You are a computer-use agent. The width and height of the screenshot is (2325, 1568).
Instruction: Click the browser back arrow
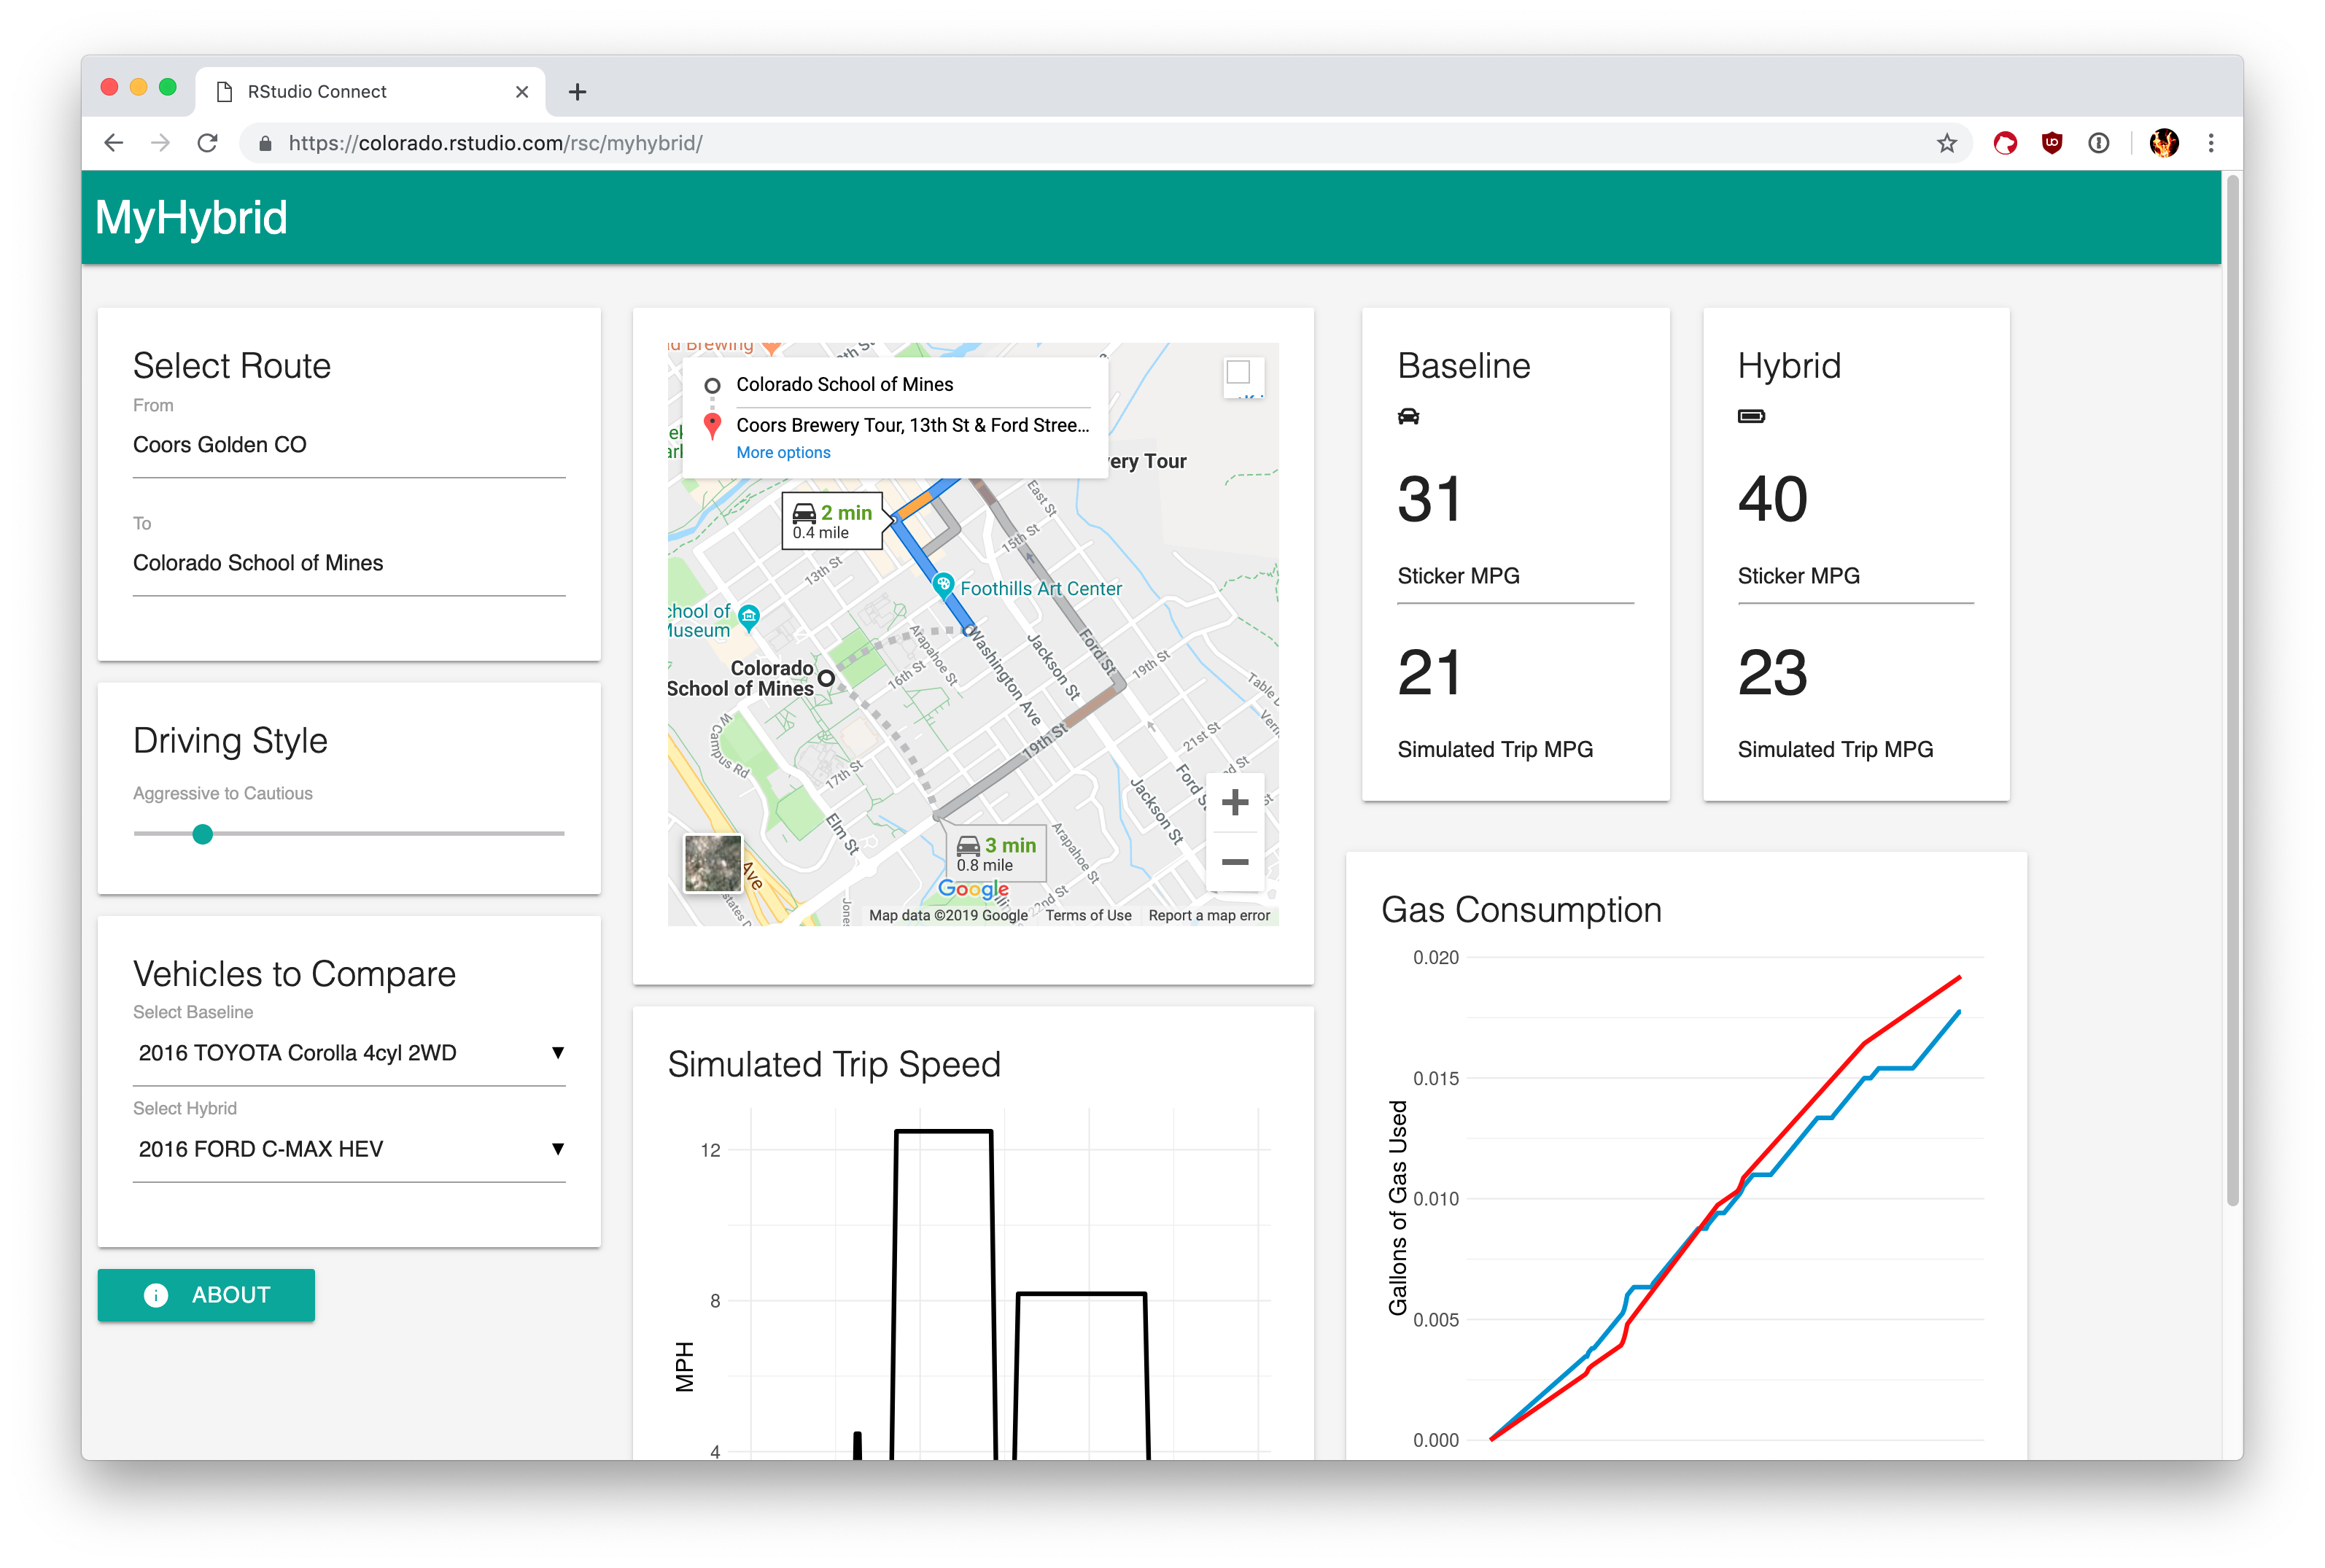click(114, 143)
